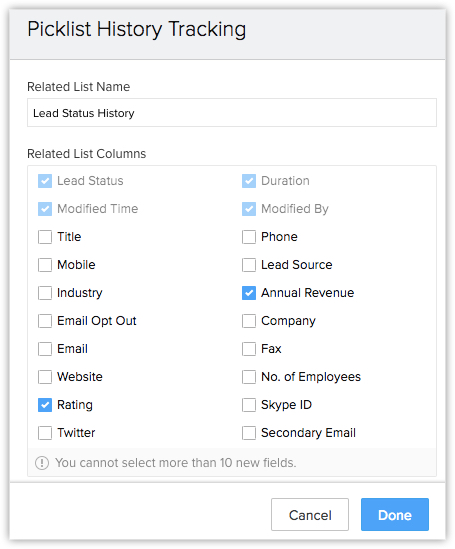Enable the No. of Employees checkbox

[249, 377]
